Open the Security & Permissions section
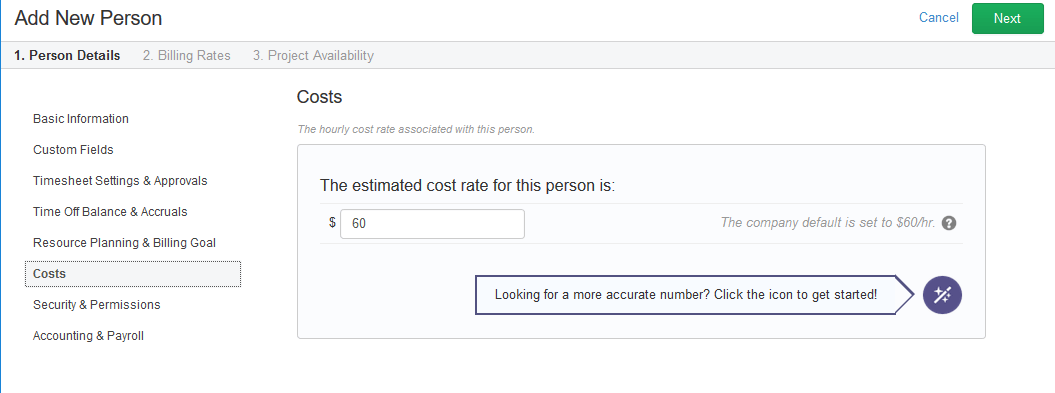1055x393 pixels. 97,305
